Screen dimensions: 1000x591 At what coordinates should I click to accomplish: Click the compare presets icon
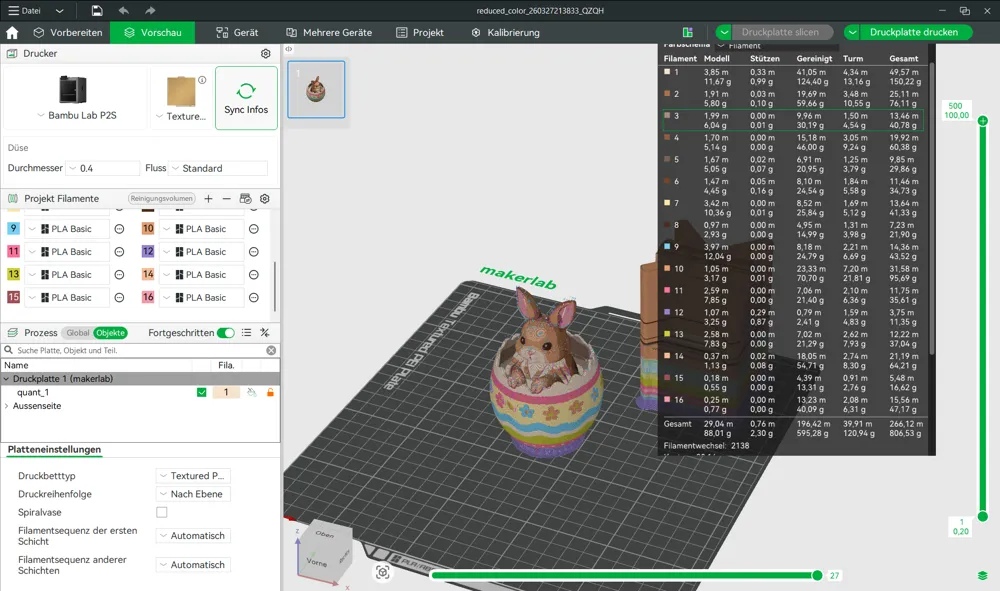265,333
